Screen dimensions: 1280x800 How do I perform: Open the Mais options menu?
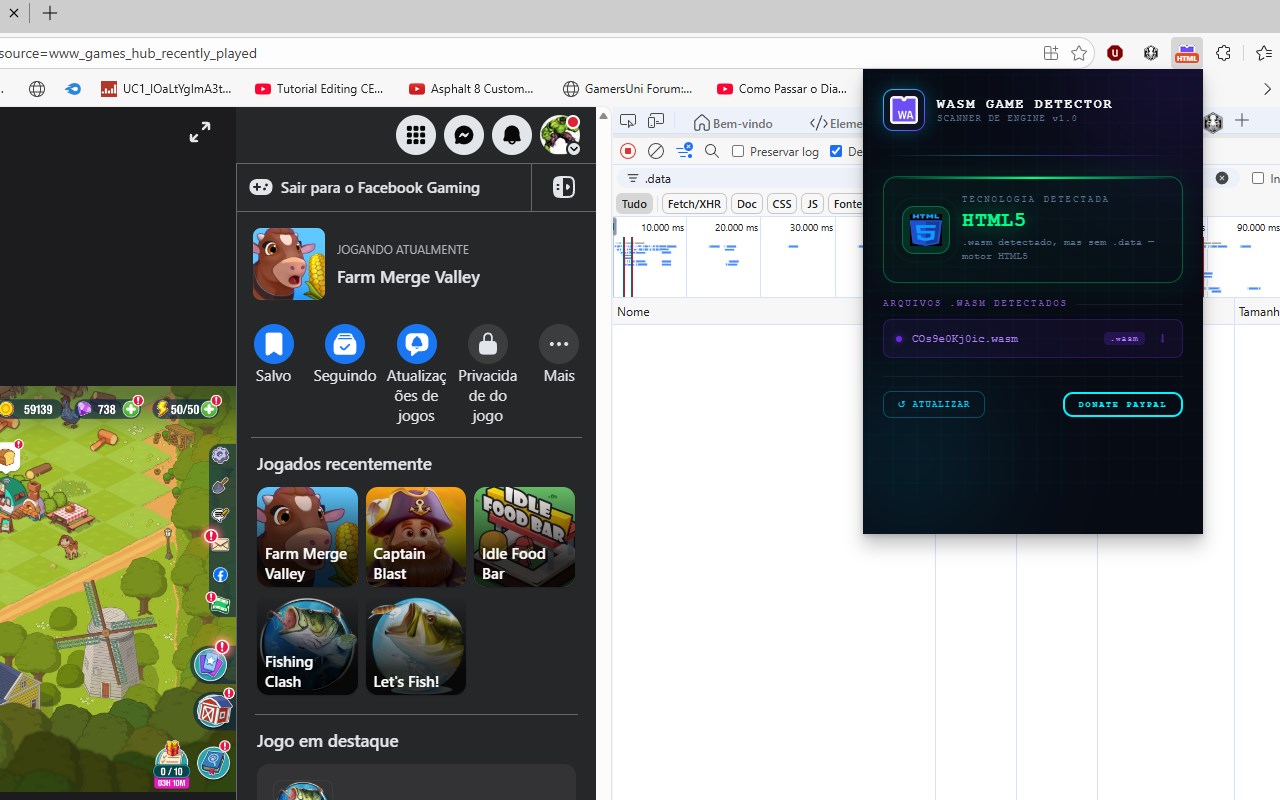[x=559, y=344]
